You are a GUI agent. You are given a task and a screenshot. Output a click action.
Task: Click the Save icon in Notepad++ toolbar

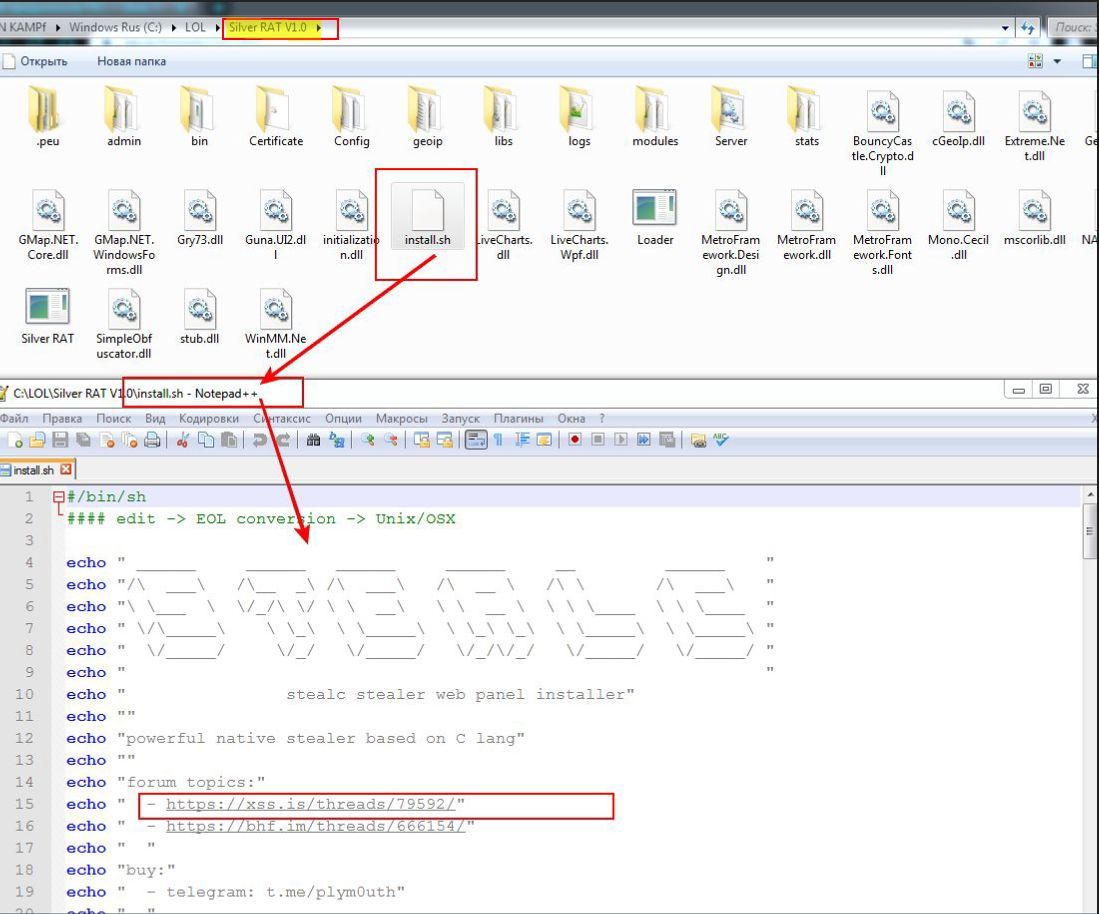click(x=60, y=440)
